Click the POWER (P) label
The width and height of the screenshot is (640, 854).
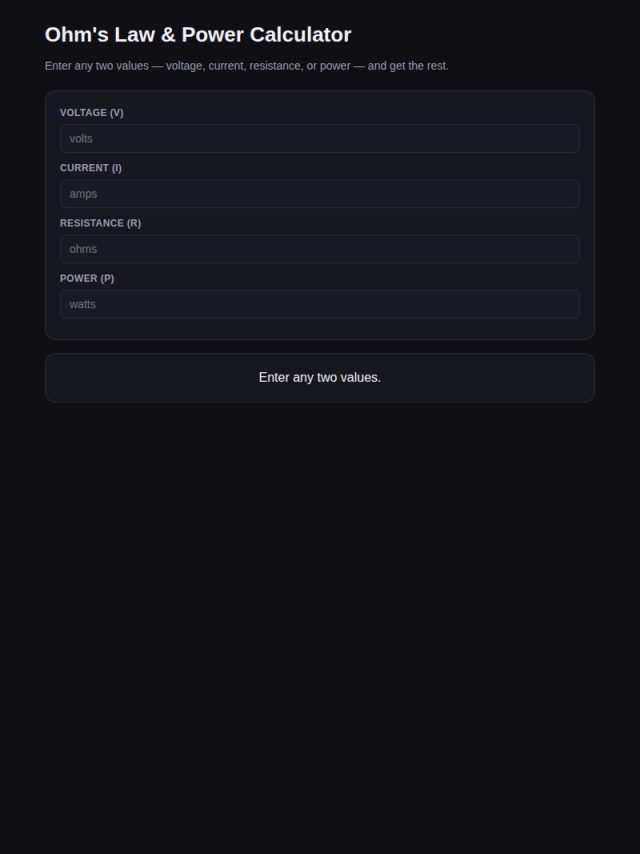87,278
